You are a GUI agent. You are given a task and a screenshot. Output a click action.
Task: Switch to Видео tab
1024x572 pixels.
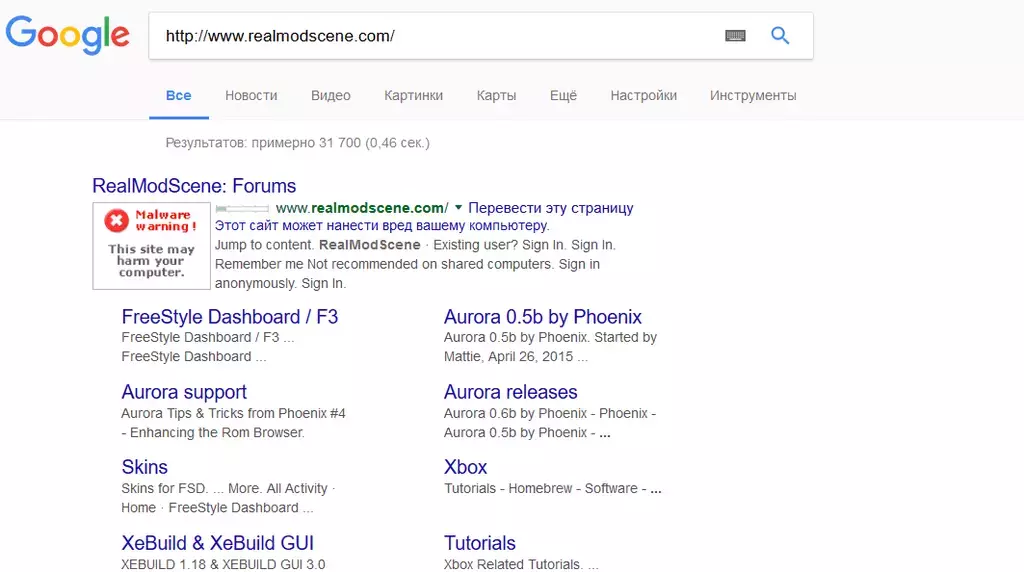click(330, 95)
